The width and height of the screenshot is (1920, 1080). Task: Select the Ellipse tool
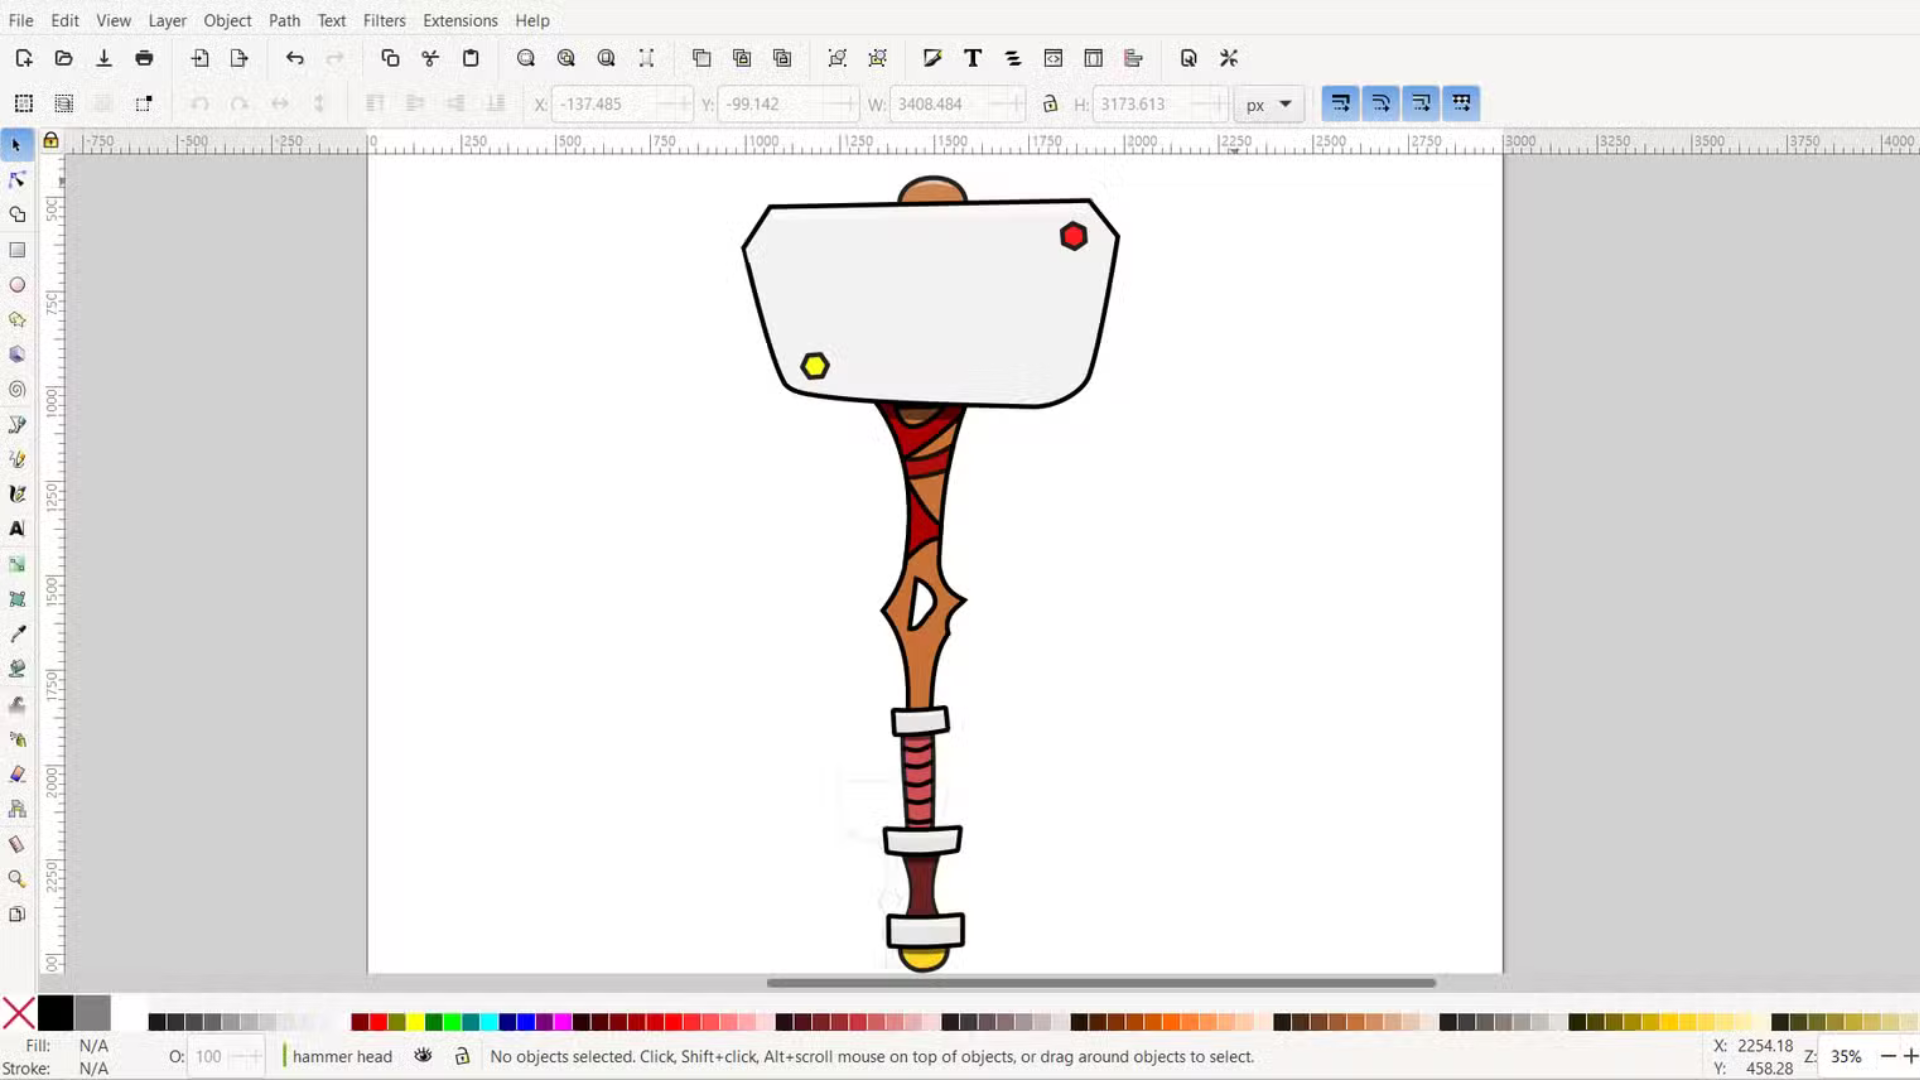(17, 285)
